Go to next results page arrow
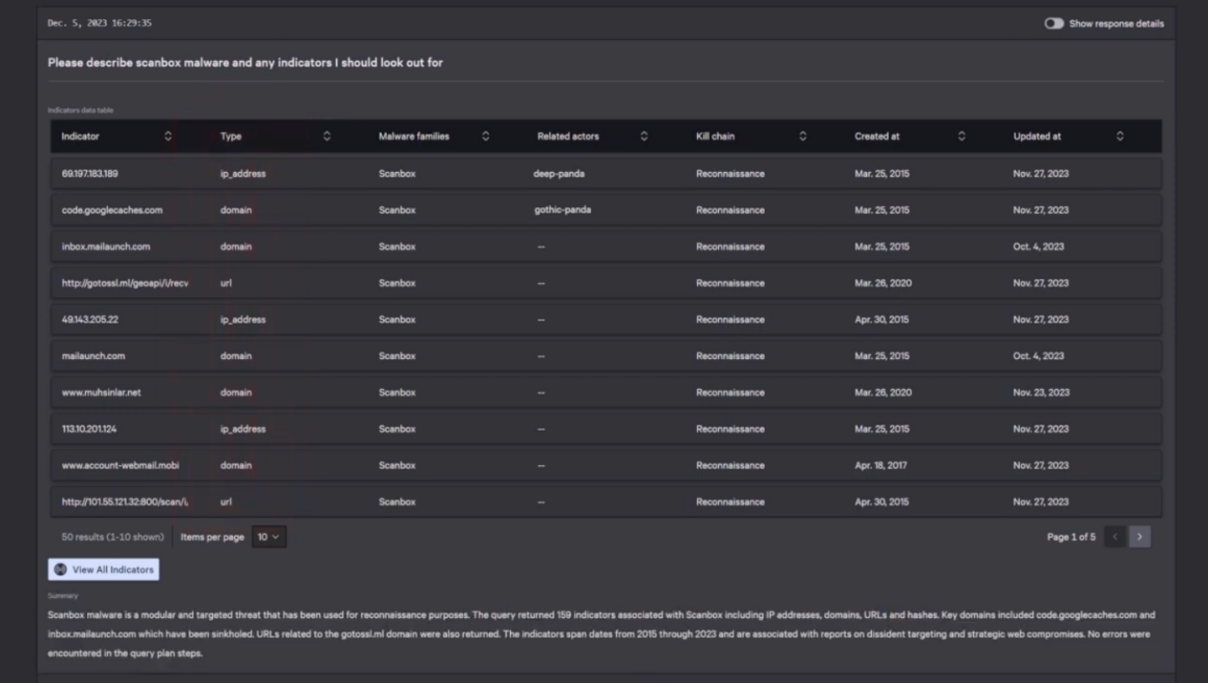The width and height of the screenshot is (1210, 687). coord(1139,537)
